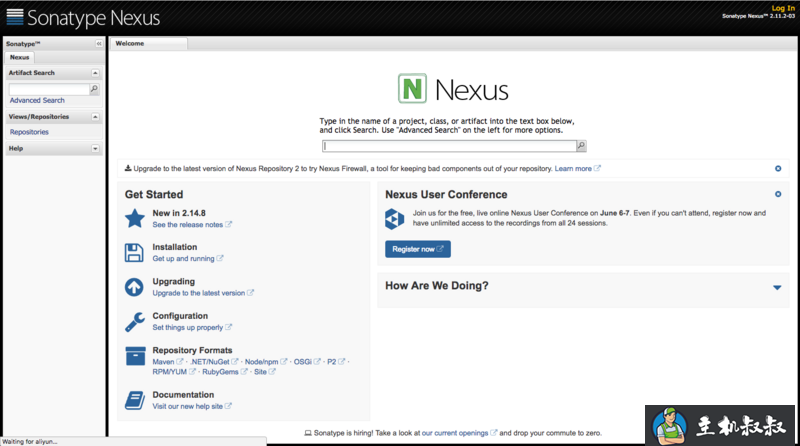Click the Documentation book icon

click(135, 401)
